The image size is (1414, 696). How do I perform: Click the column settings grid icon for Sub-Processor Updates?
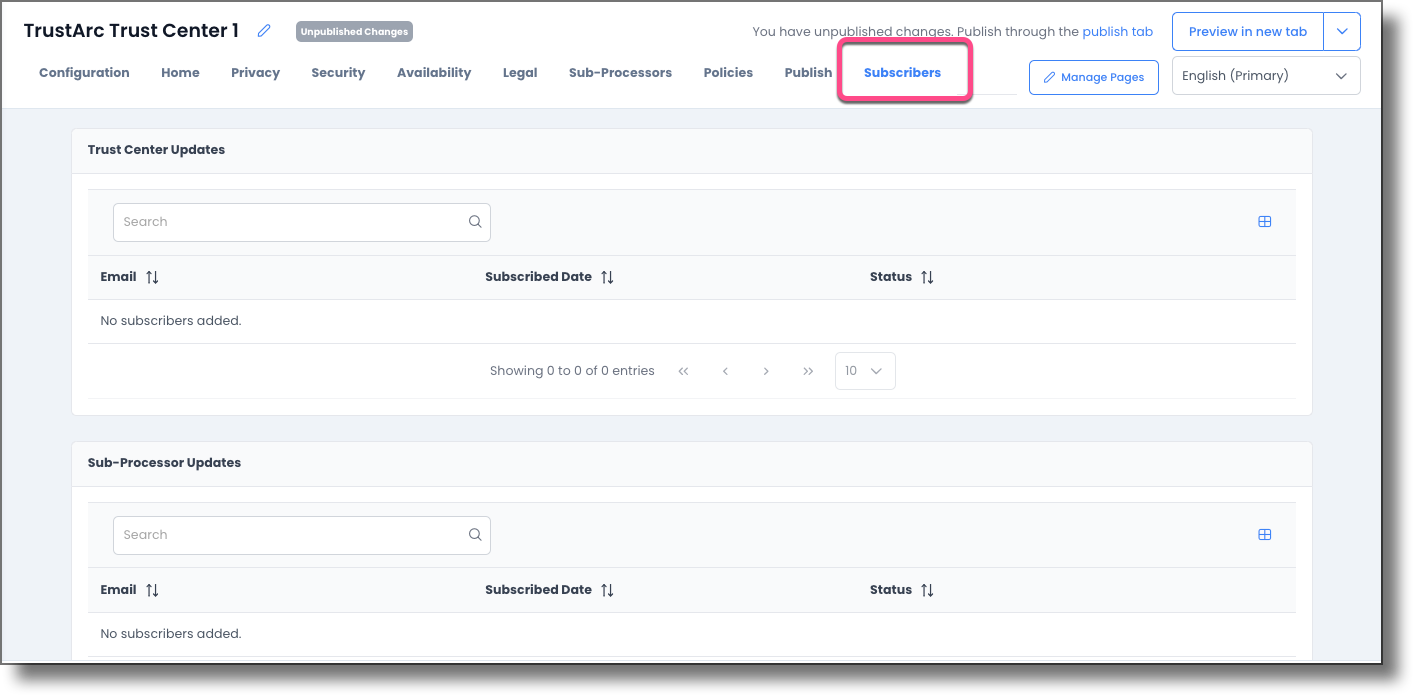1264,534
